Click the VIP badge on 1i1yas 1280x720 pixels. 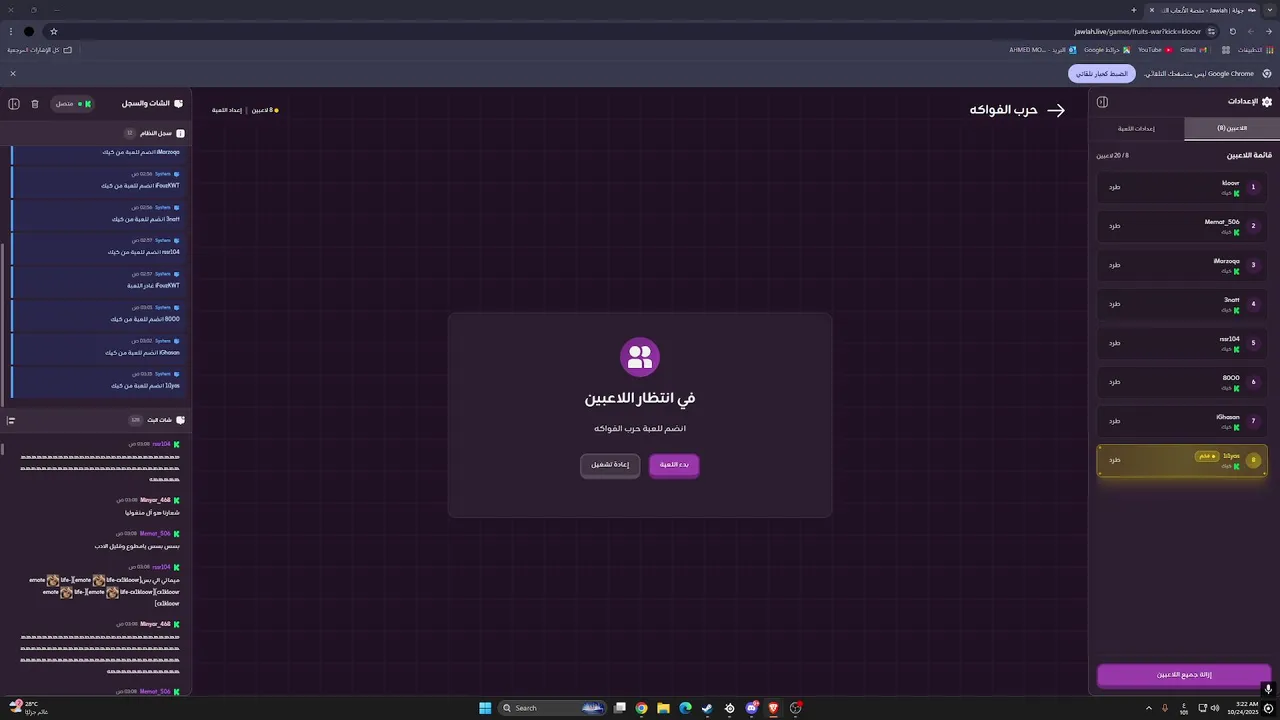coord(1206,456)
